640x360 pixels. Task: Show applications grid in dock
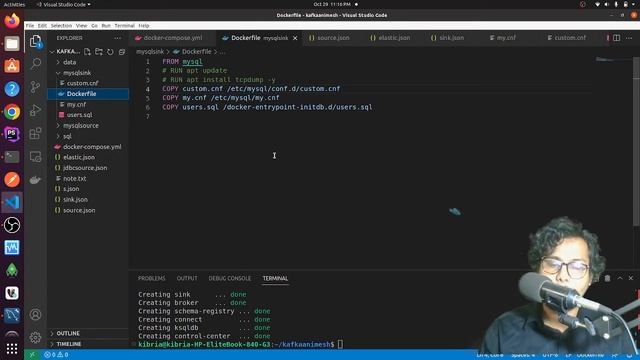point(12,349)
